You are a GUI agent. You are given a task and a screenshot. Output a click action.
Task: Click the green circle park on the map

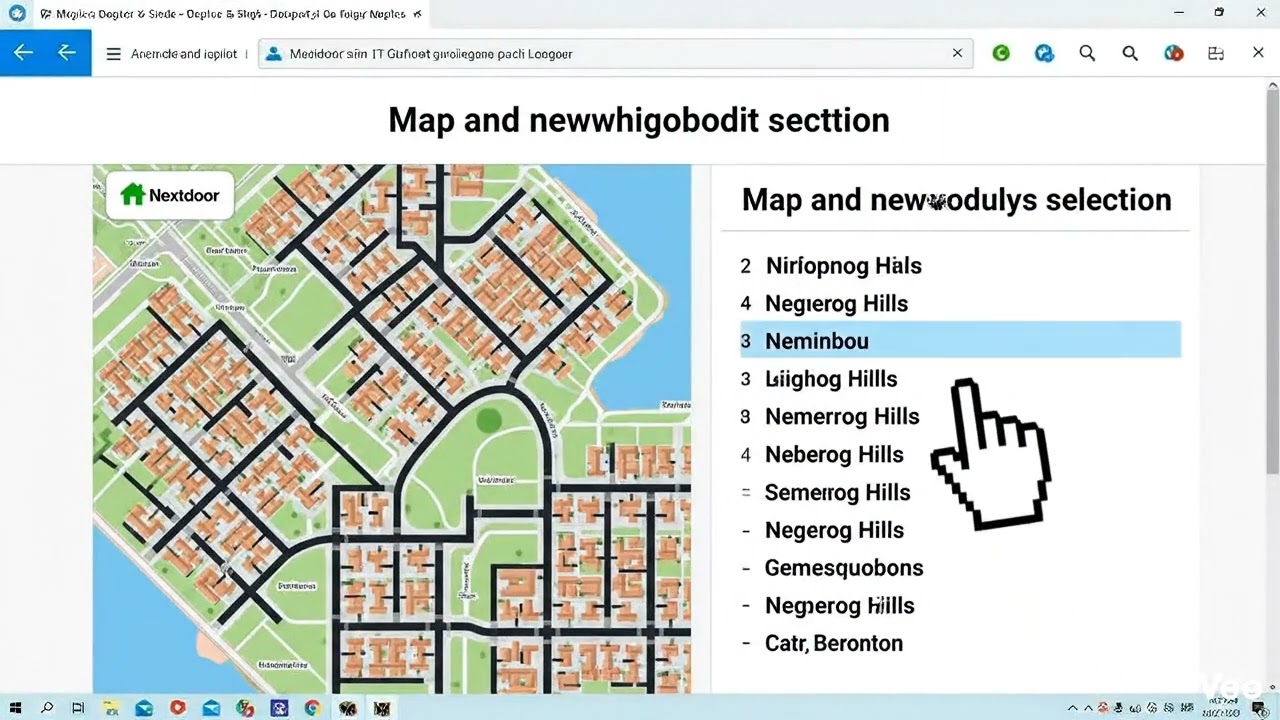point(488,419)
